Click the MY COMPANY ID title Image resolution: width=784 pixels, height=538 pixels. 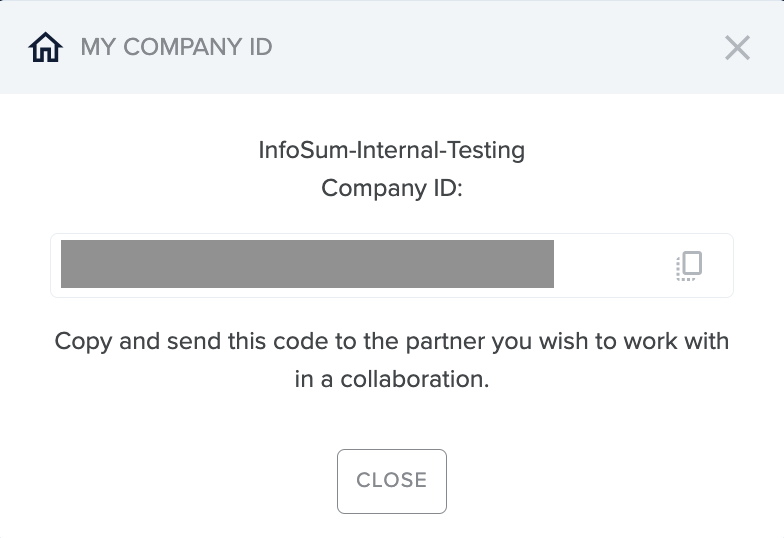click(176, 48)
